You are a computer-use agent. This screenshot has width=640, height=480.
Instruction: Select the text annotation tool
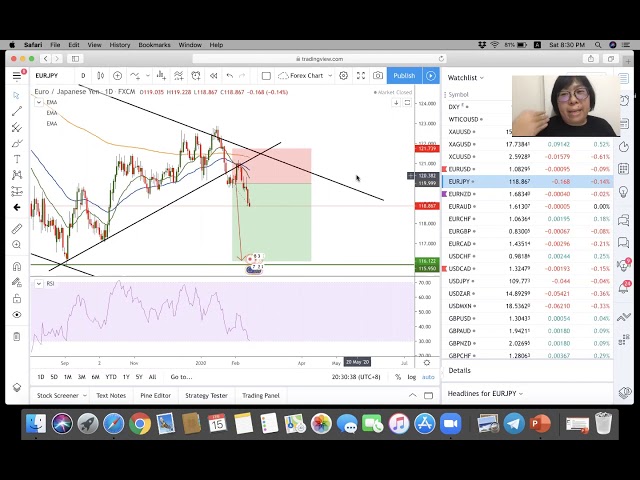[x=17, y=159]
